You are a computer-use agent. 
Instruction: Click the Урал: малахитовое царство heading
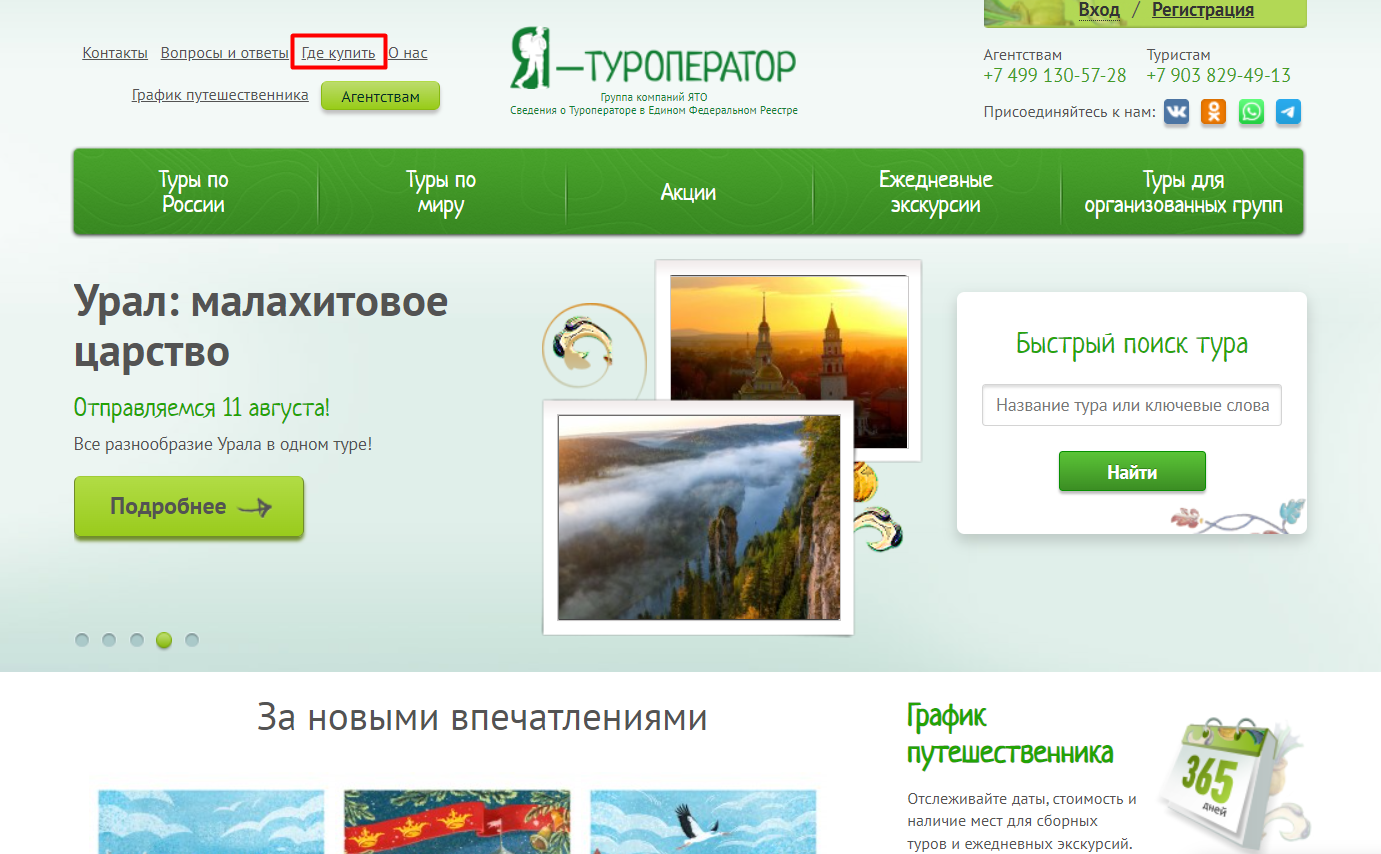click(261, 326)
